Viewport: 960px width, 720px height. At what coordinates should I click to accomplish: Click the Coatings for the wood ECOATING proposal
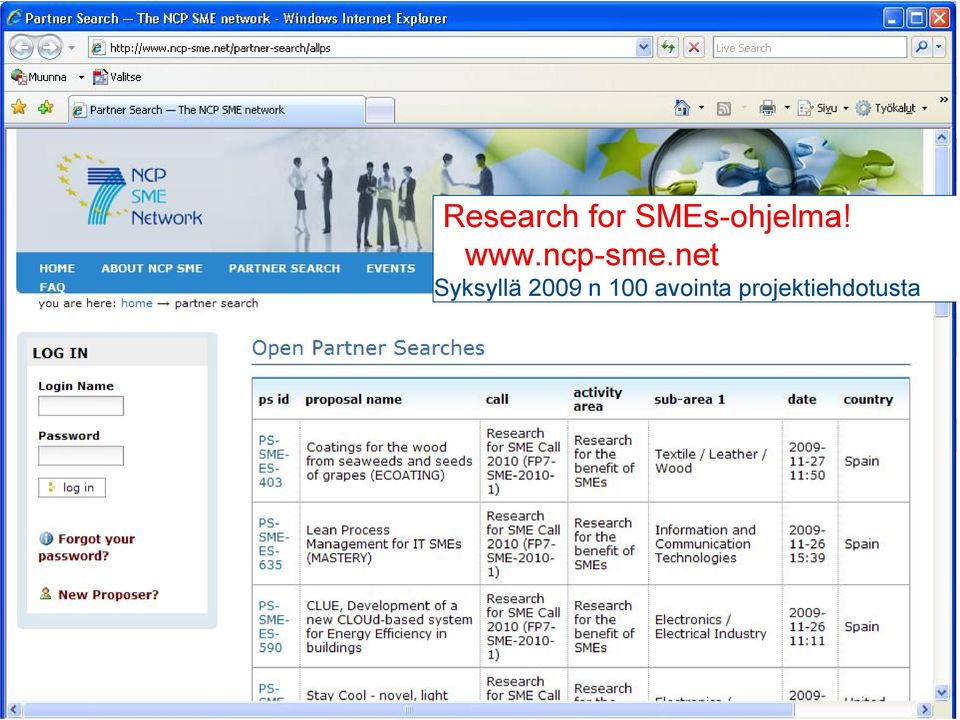tap(389, 461)
